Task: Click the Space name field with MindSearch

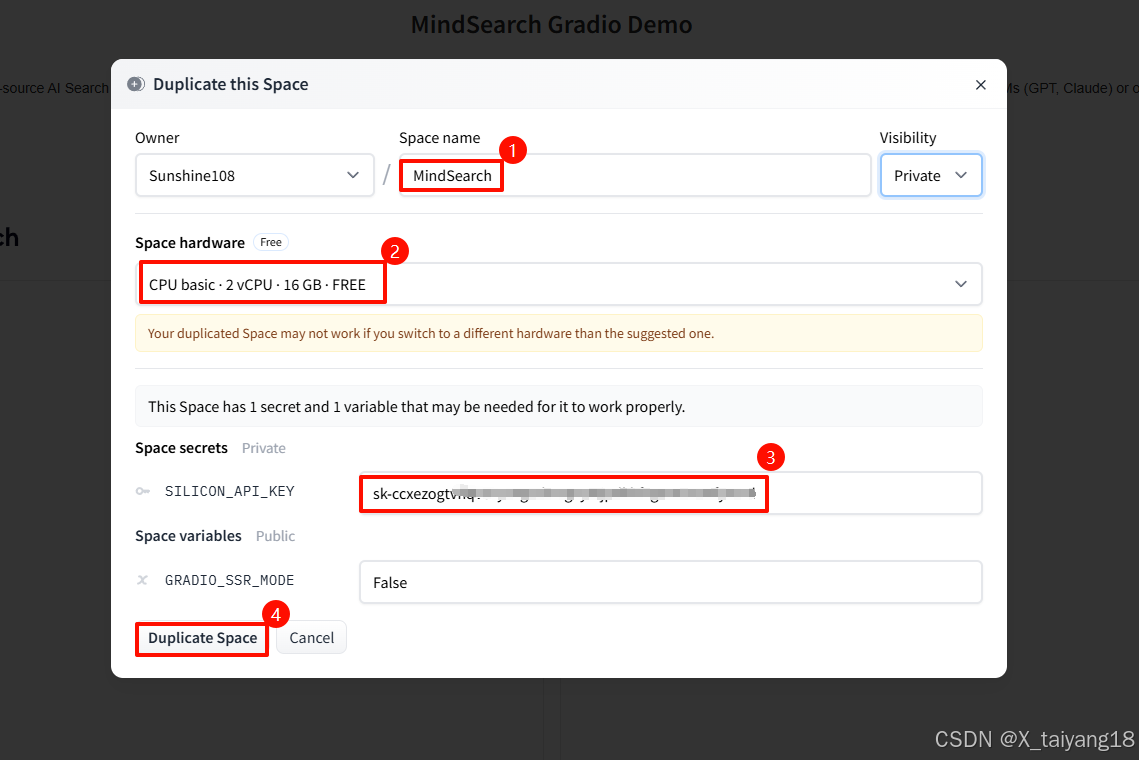Action: (634, 175)
